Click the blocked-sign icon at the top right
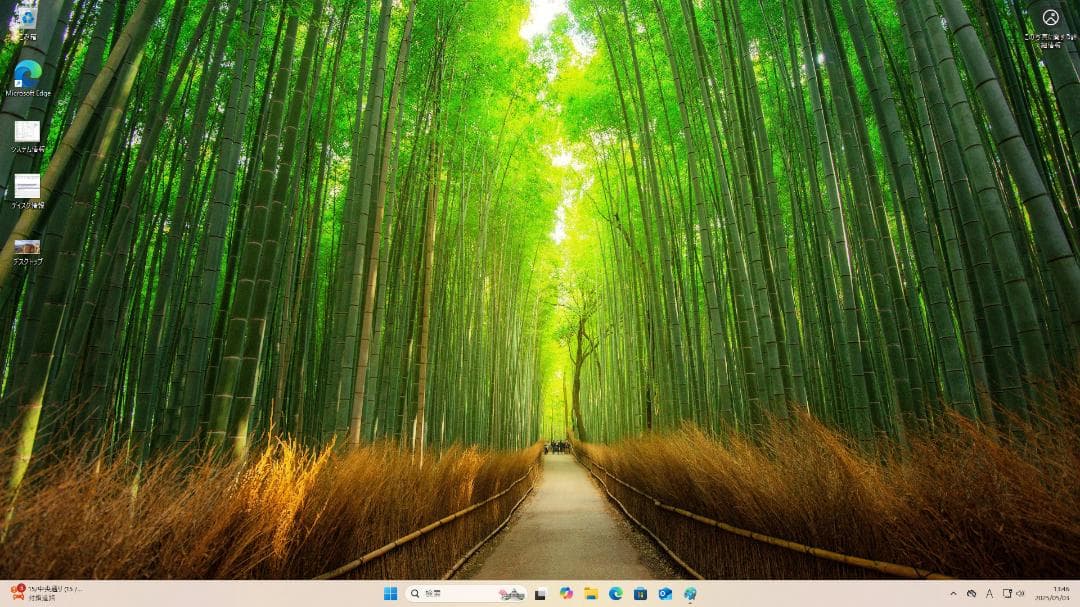Screen dimensions: 1080x607 coord(1049,16)
